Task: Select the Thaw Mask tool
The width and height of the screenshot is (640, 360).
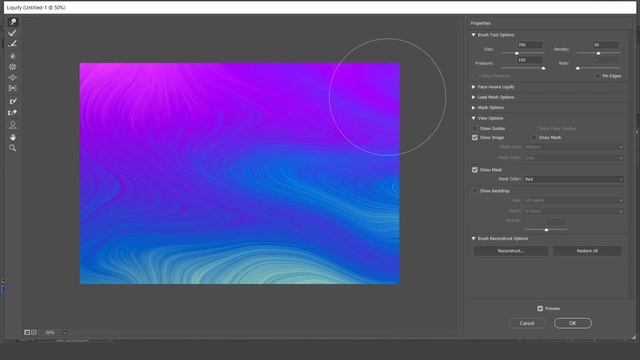Action: (13, 112)
